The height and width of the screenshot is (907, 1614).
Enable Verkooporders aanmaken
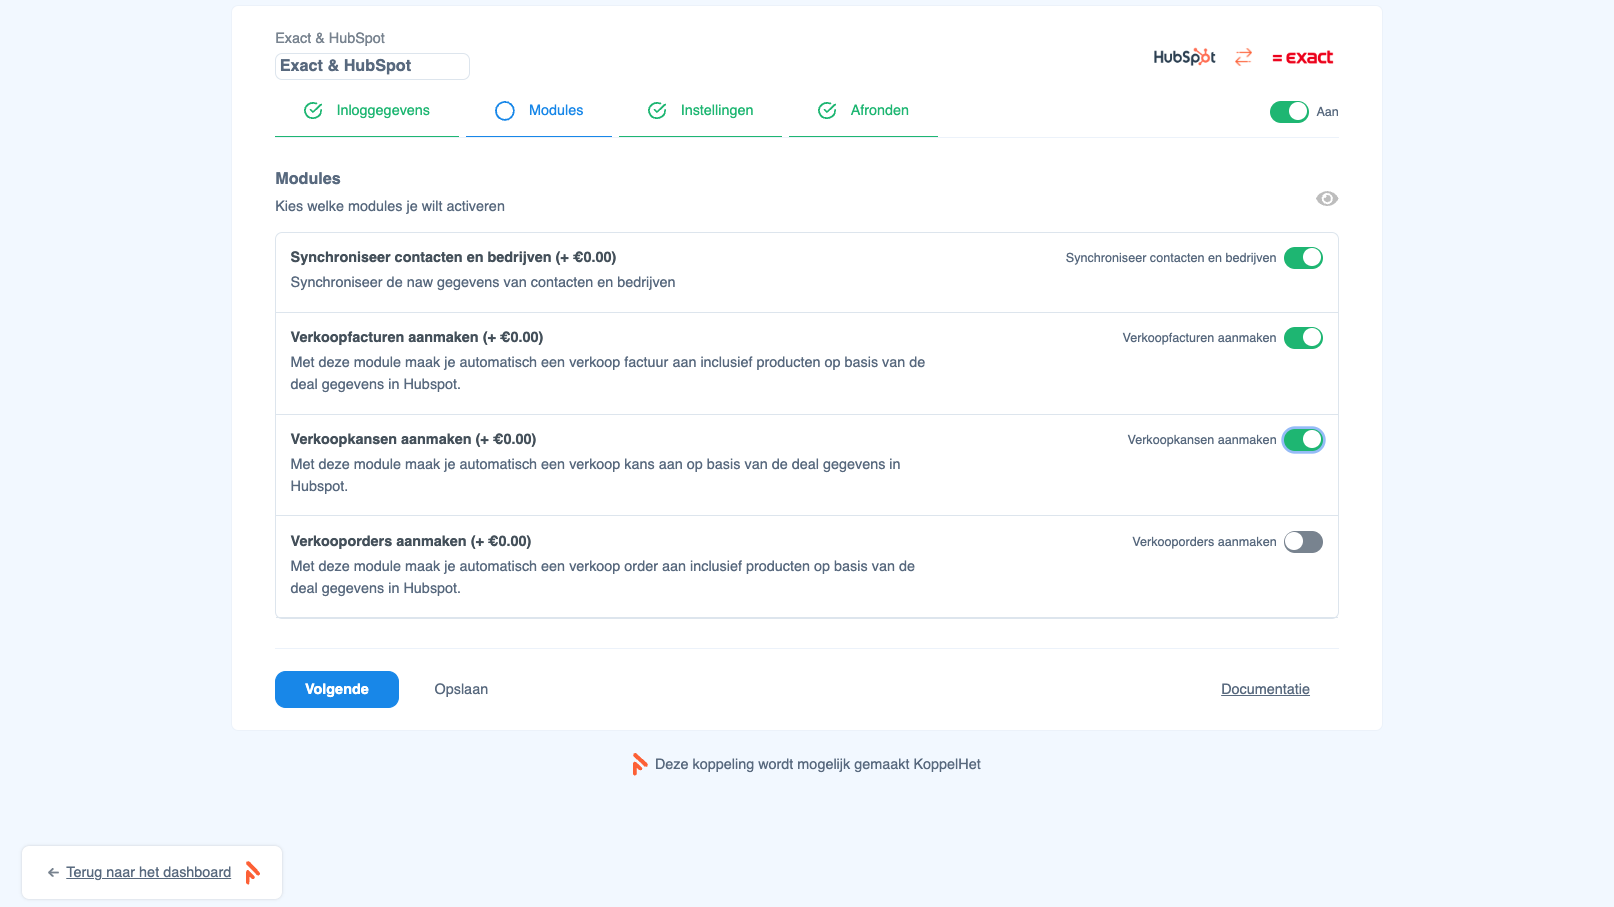pyautogui.click(x=1303, y=541)
